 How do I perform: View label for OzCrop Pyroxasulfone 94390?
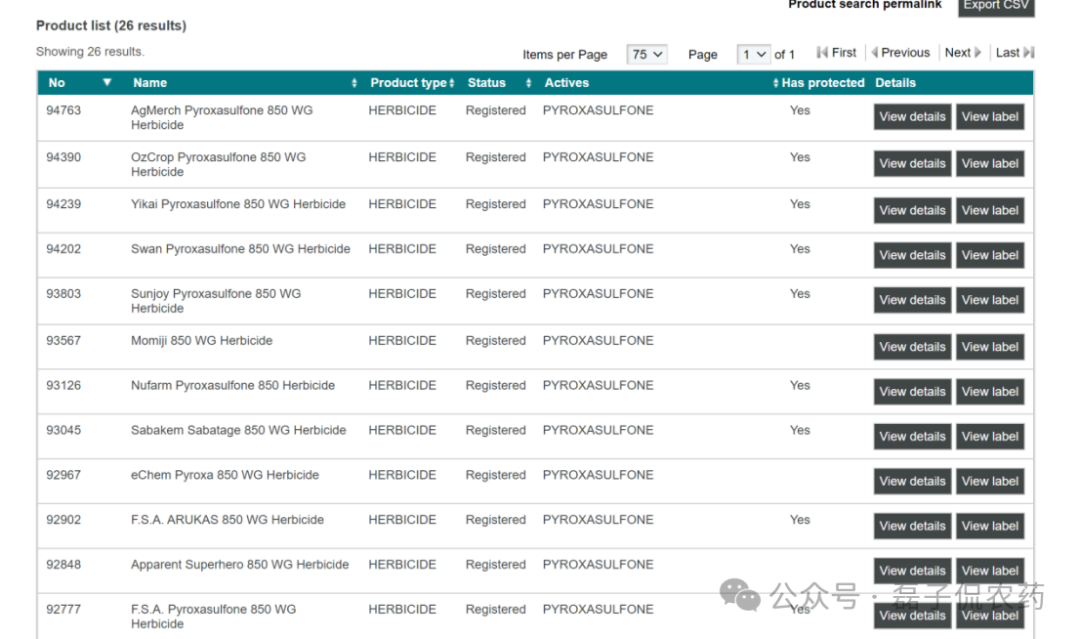pyautogui.click(x=990, y=163)
